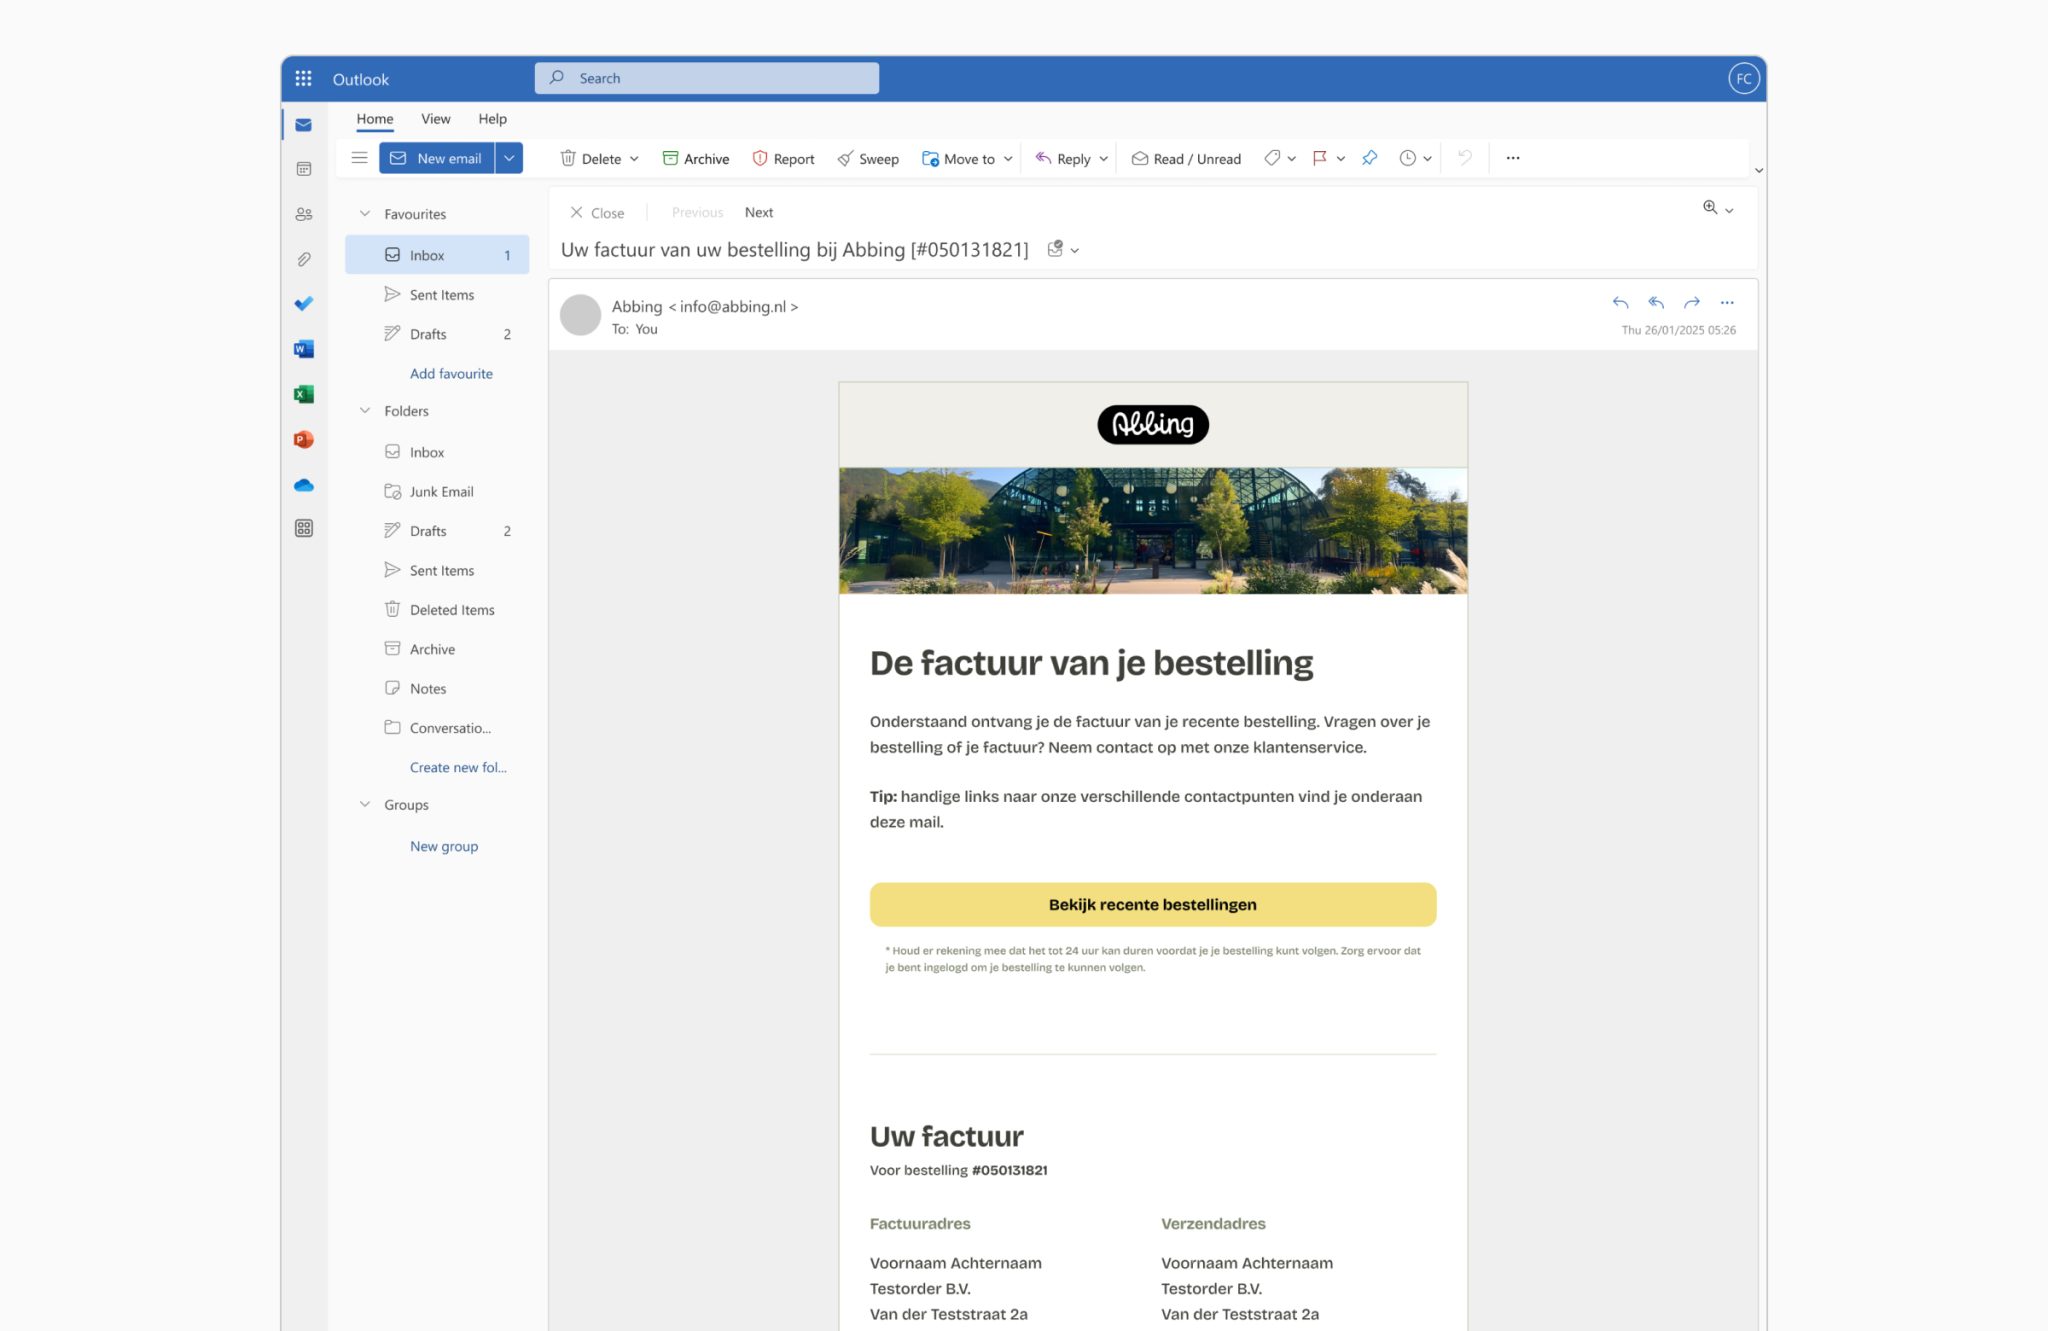
Task: Click the Sweep broom button
Action: [x=868, y=158]
